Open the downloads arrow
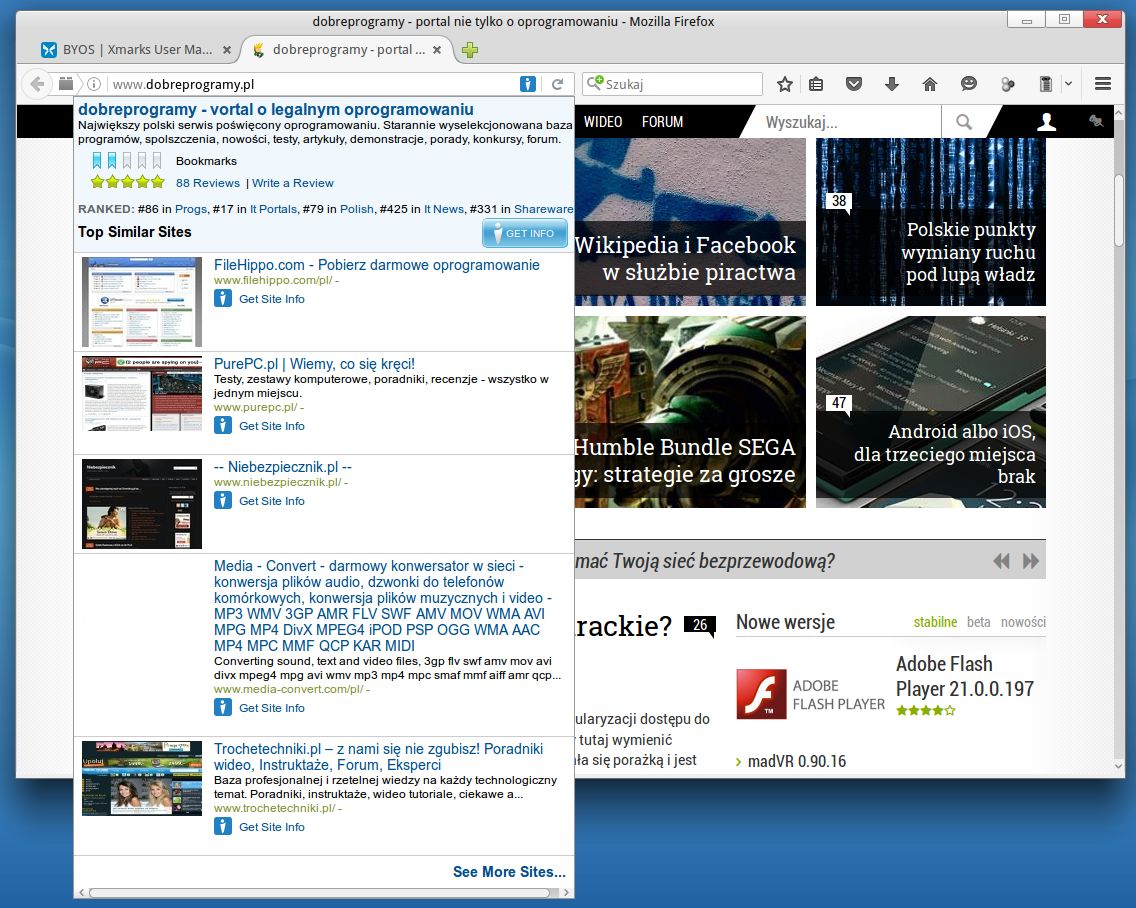1136x908 pixels. (892, 84)
